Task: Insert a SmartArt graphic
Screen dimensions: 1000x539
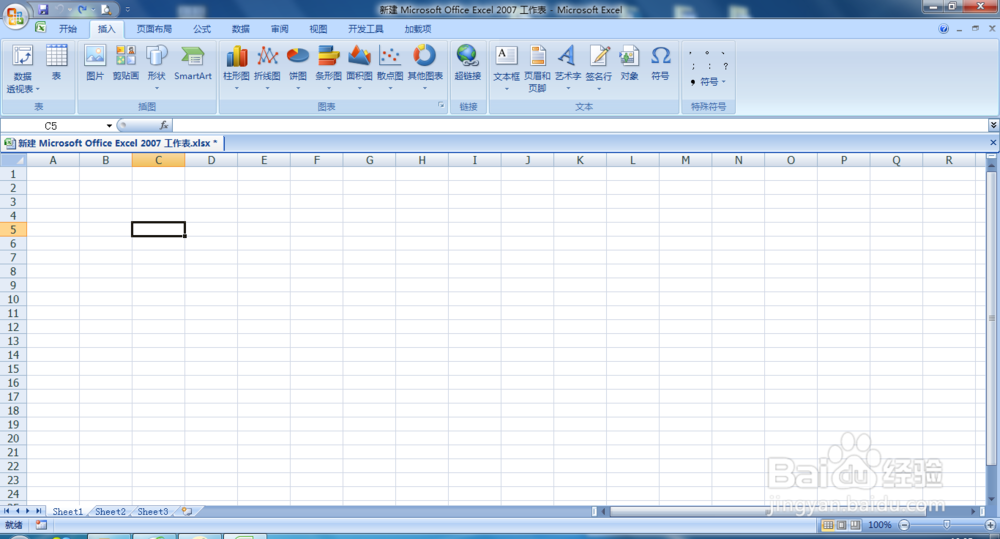Action: (x=193, y=63)
